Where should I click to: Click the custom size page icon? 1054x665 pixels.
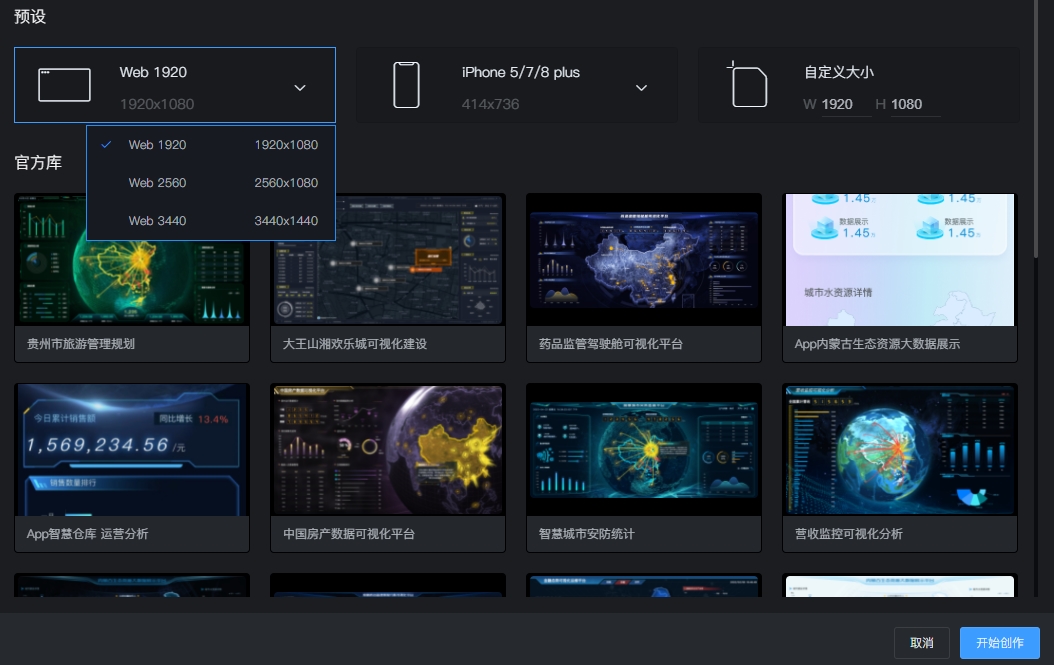pyautogui.click(x=747, y=85)
